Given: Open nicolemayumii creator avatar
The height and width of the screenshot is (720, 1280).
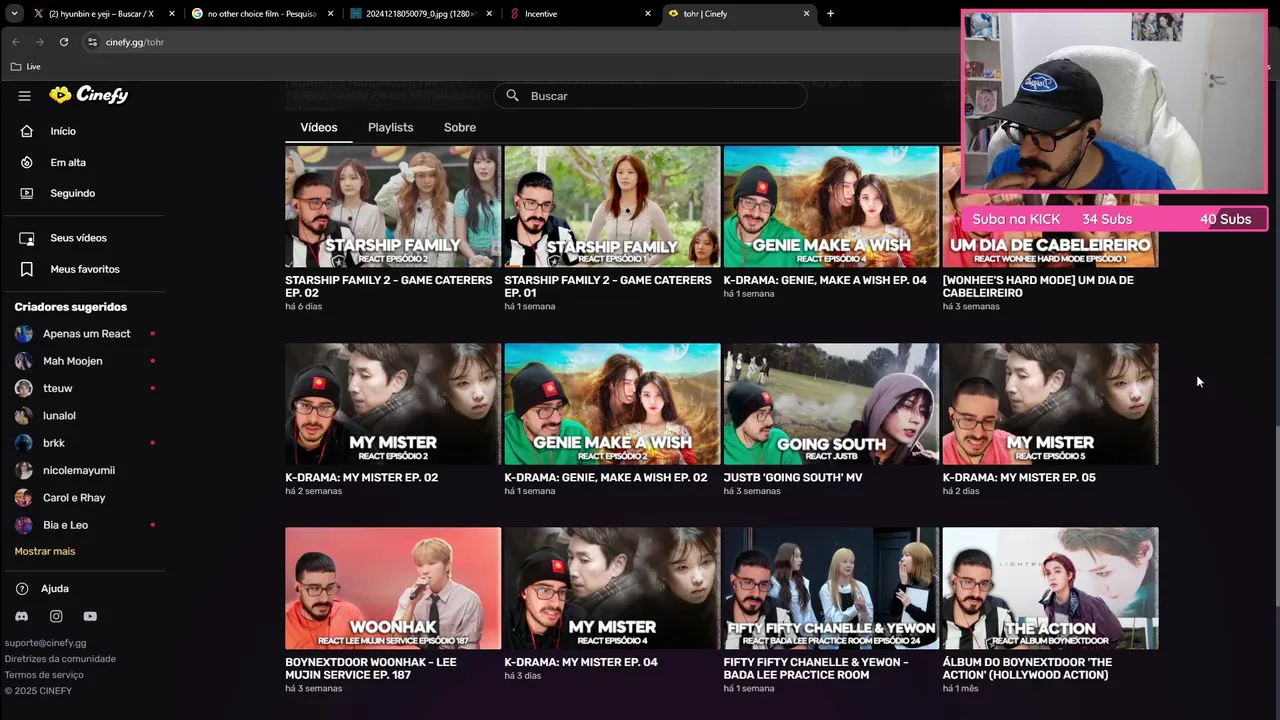Looking at the screenshot, I should (x=23, y=470).
